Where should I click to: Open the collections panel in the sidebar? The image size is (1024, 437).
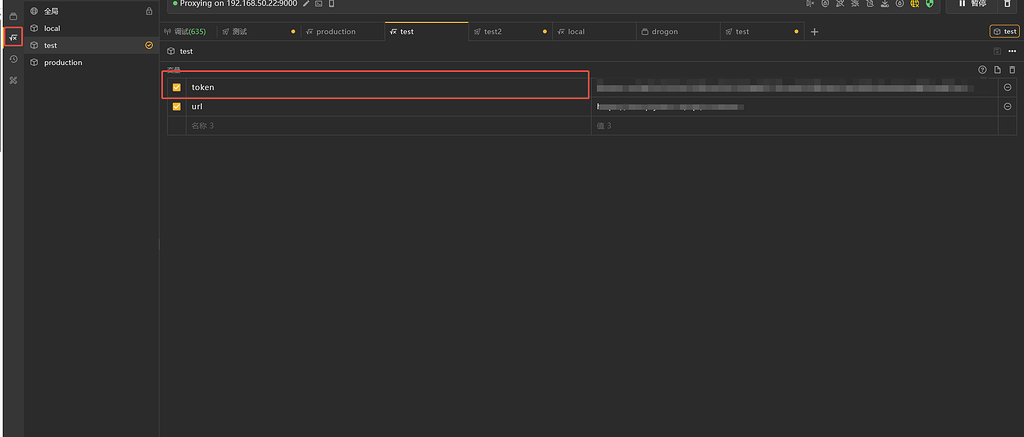point(13,16)
